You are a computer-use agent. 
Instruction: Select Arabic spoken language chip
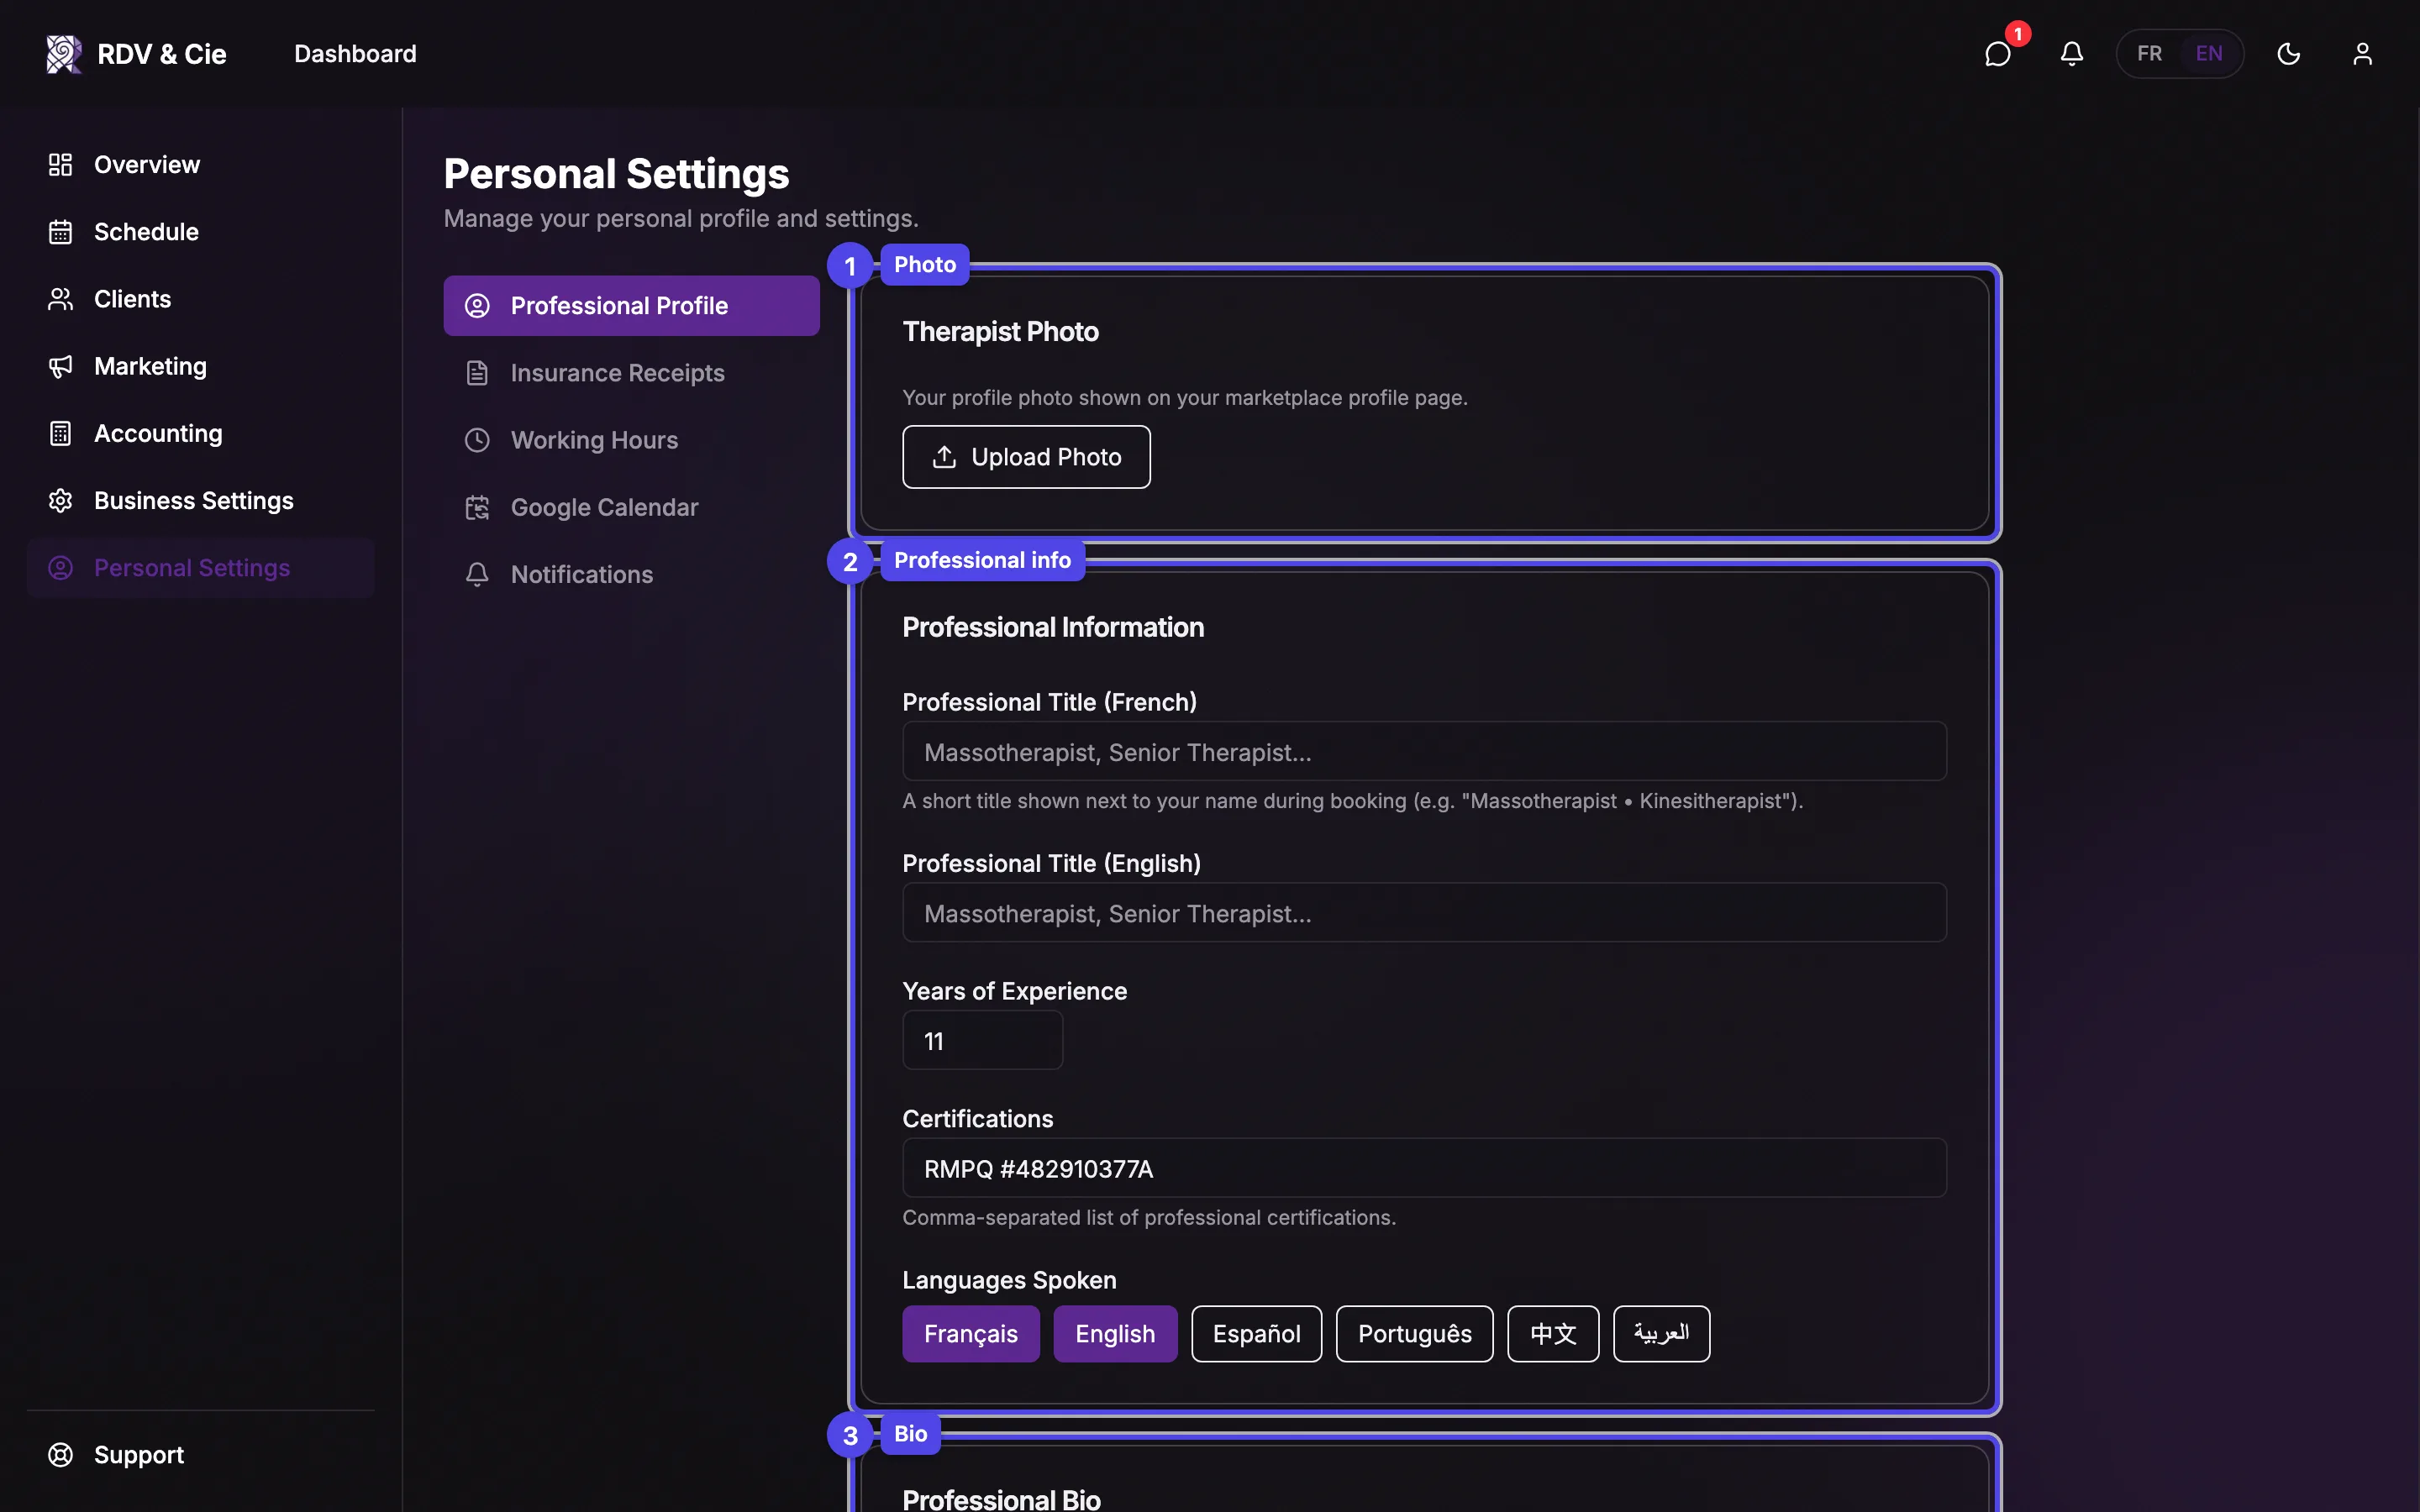pos(1661,1334)
